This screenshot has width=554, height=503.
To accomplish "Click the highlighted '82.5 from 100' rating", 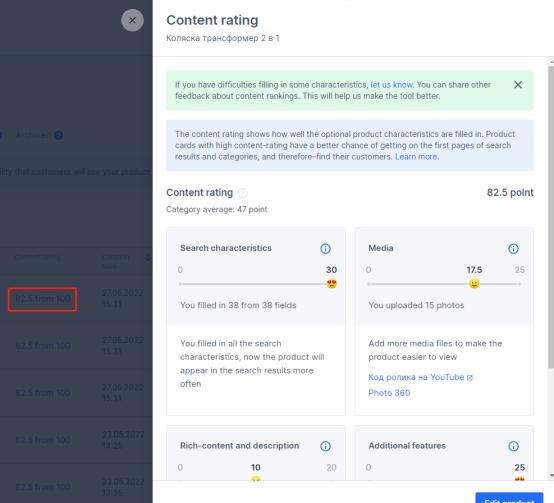I will pyautogui.click(x=42, y=299).
